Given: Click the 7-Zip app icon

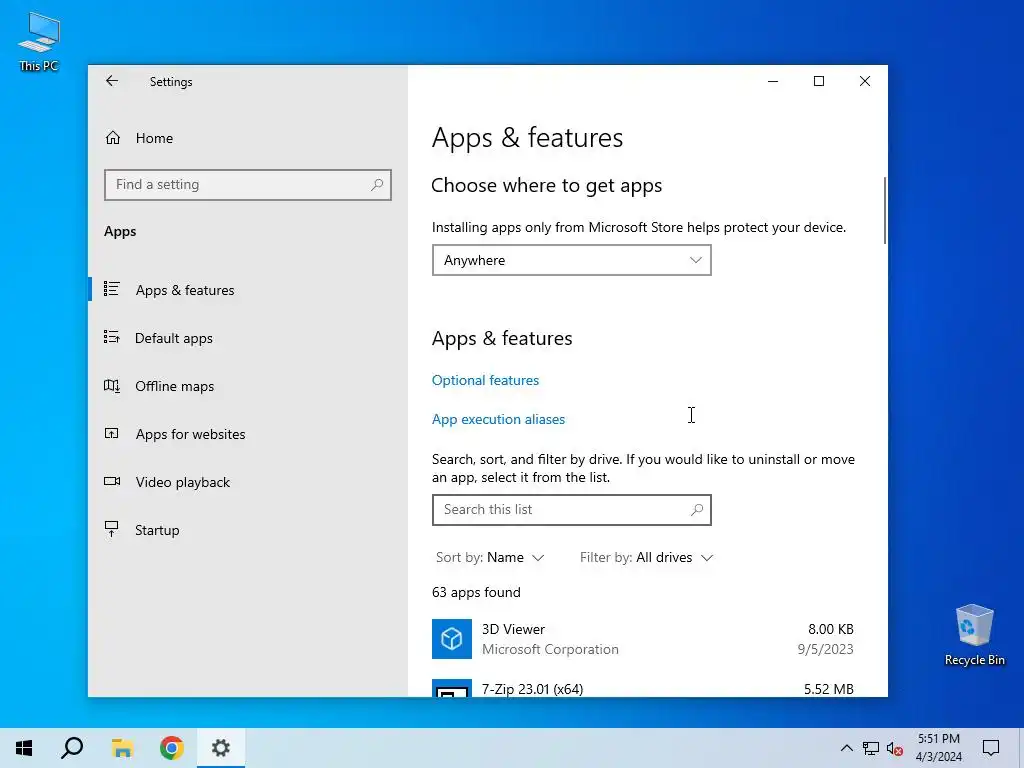Looking at the screenshot, I should 452,688.
